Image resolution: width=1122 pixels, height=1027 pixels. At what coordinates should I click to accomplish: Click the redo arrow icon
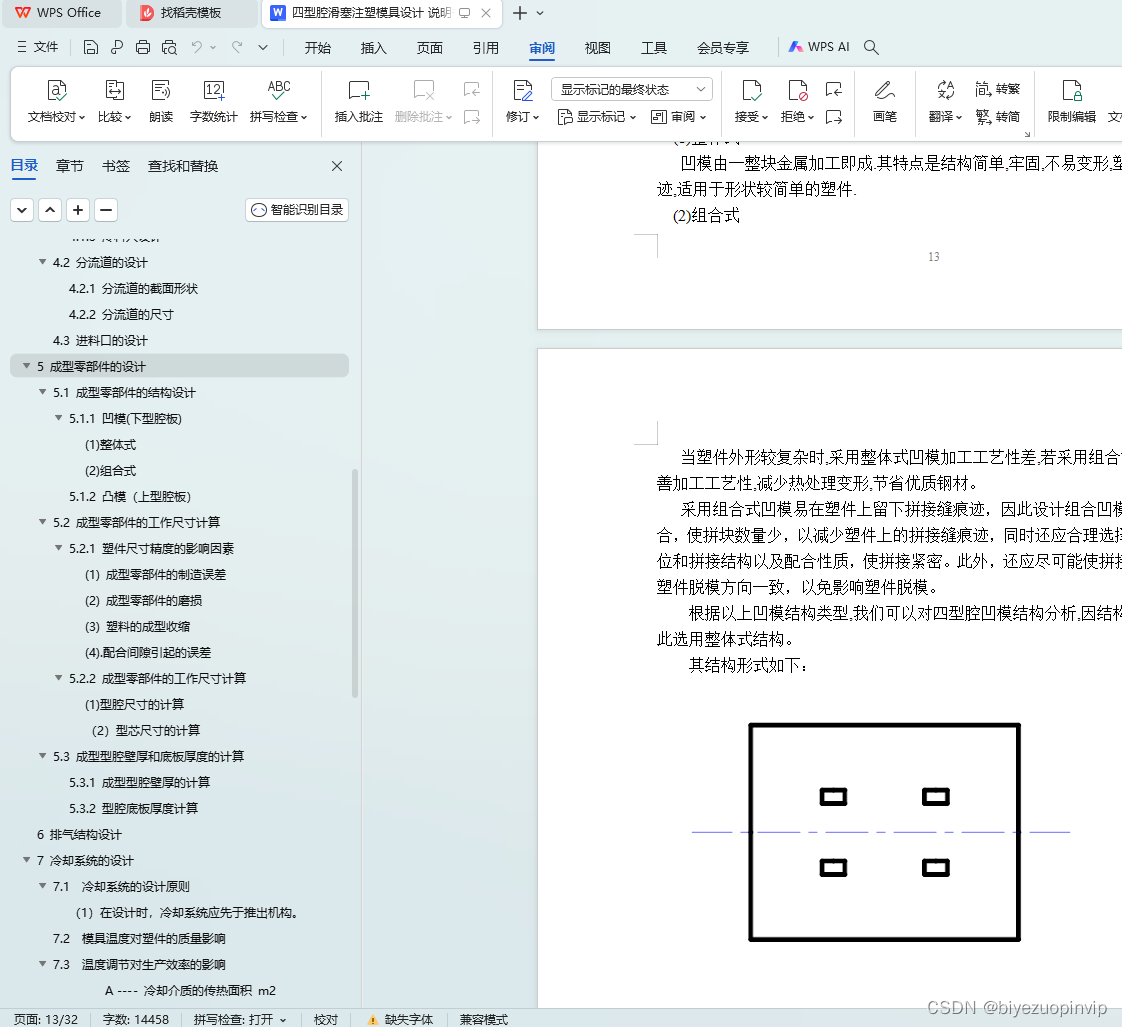click(x=237, y=47)
